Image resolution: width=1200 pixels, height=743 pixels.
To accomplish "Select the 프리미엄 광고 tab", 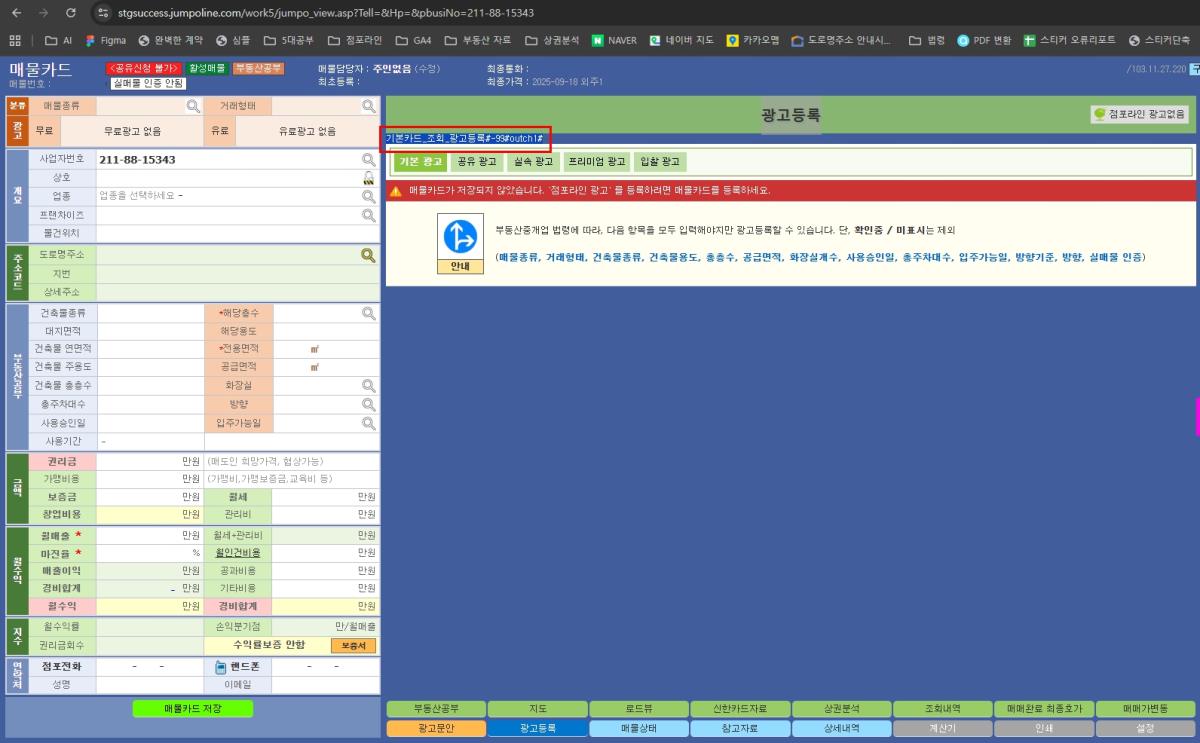I will [596, 161].
